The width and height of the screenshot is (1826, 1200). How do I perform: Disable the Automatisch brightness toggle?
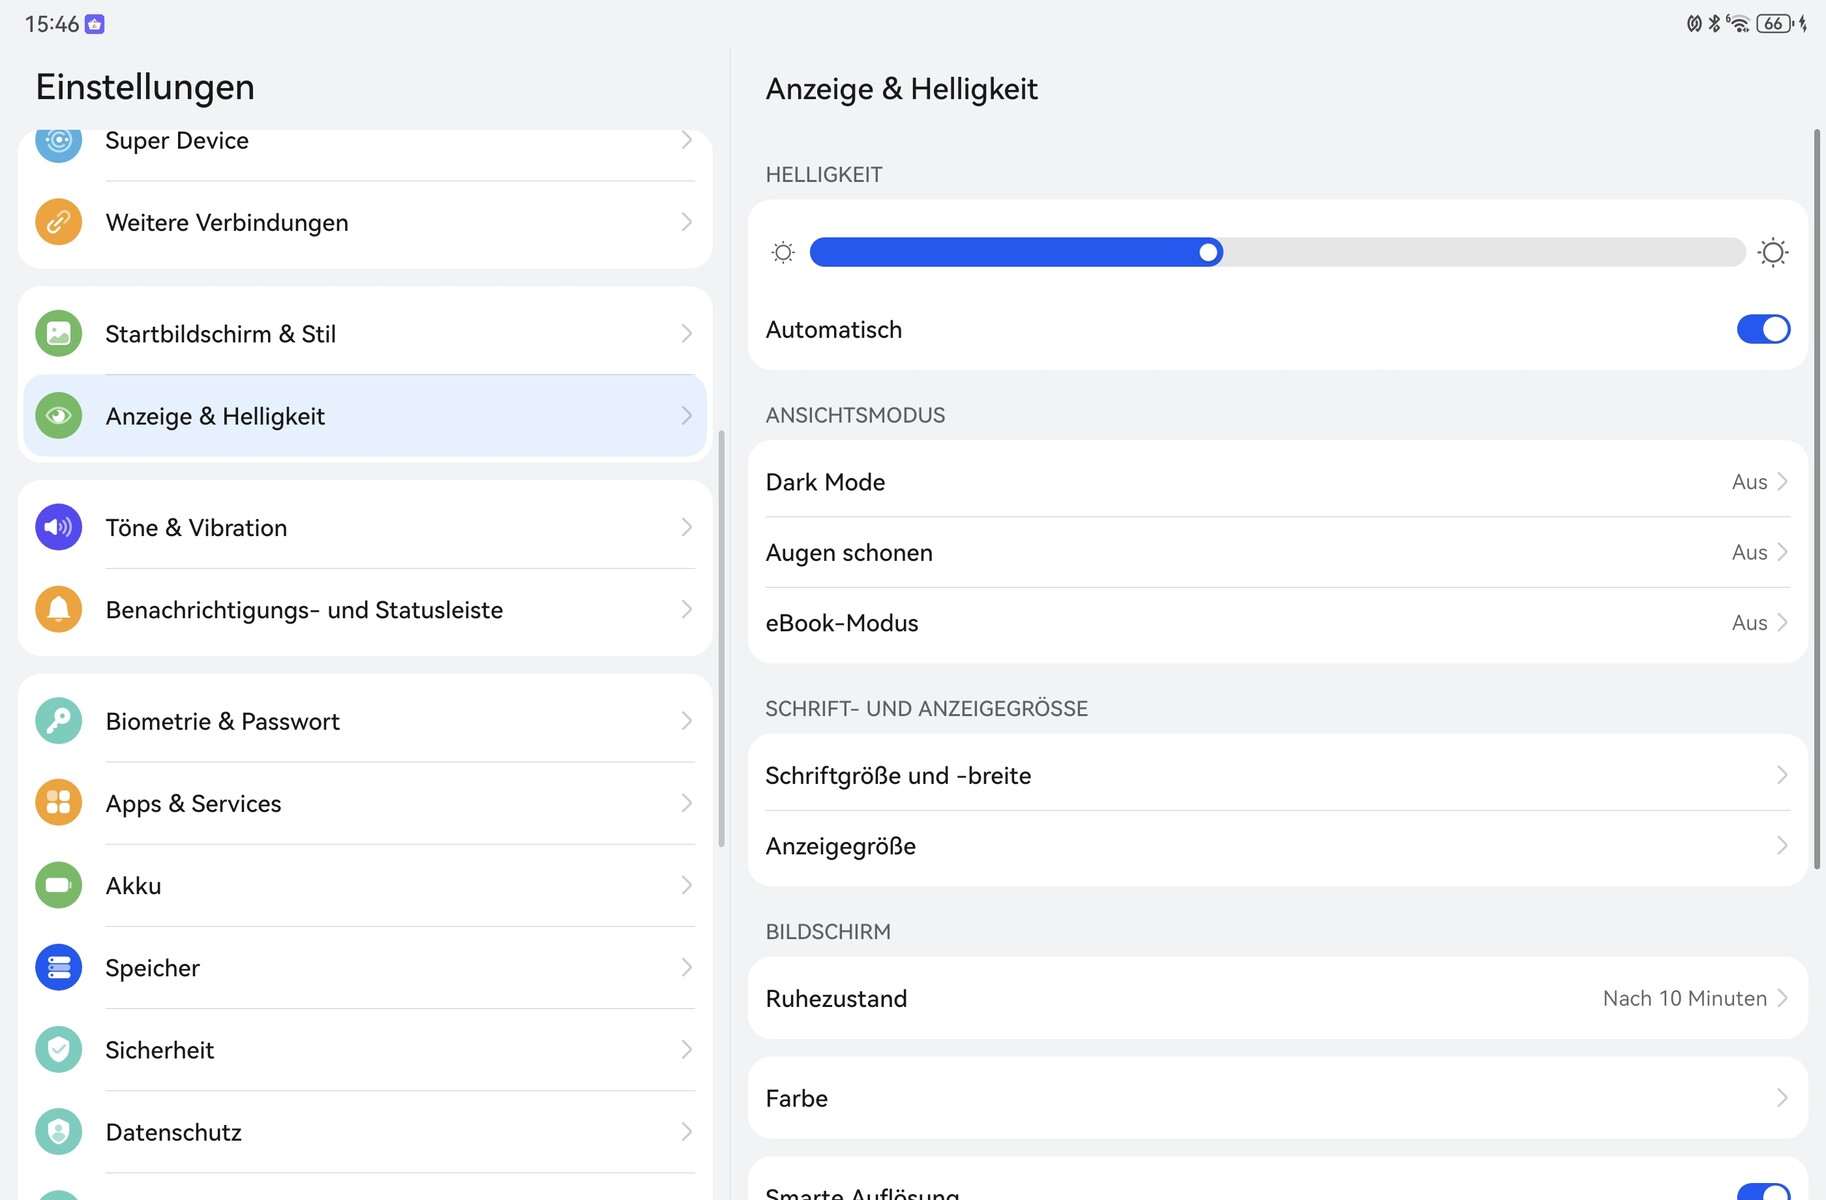(1762, 329)
